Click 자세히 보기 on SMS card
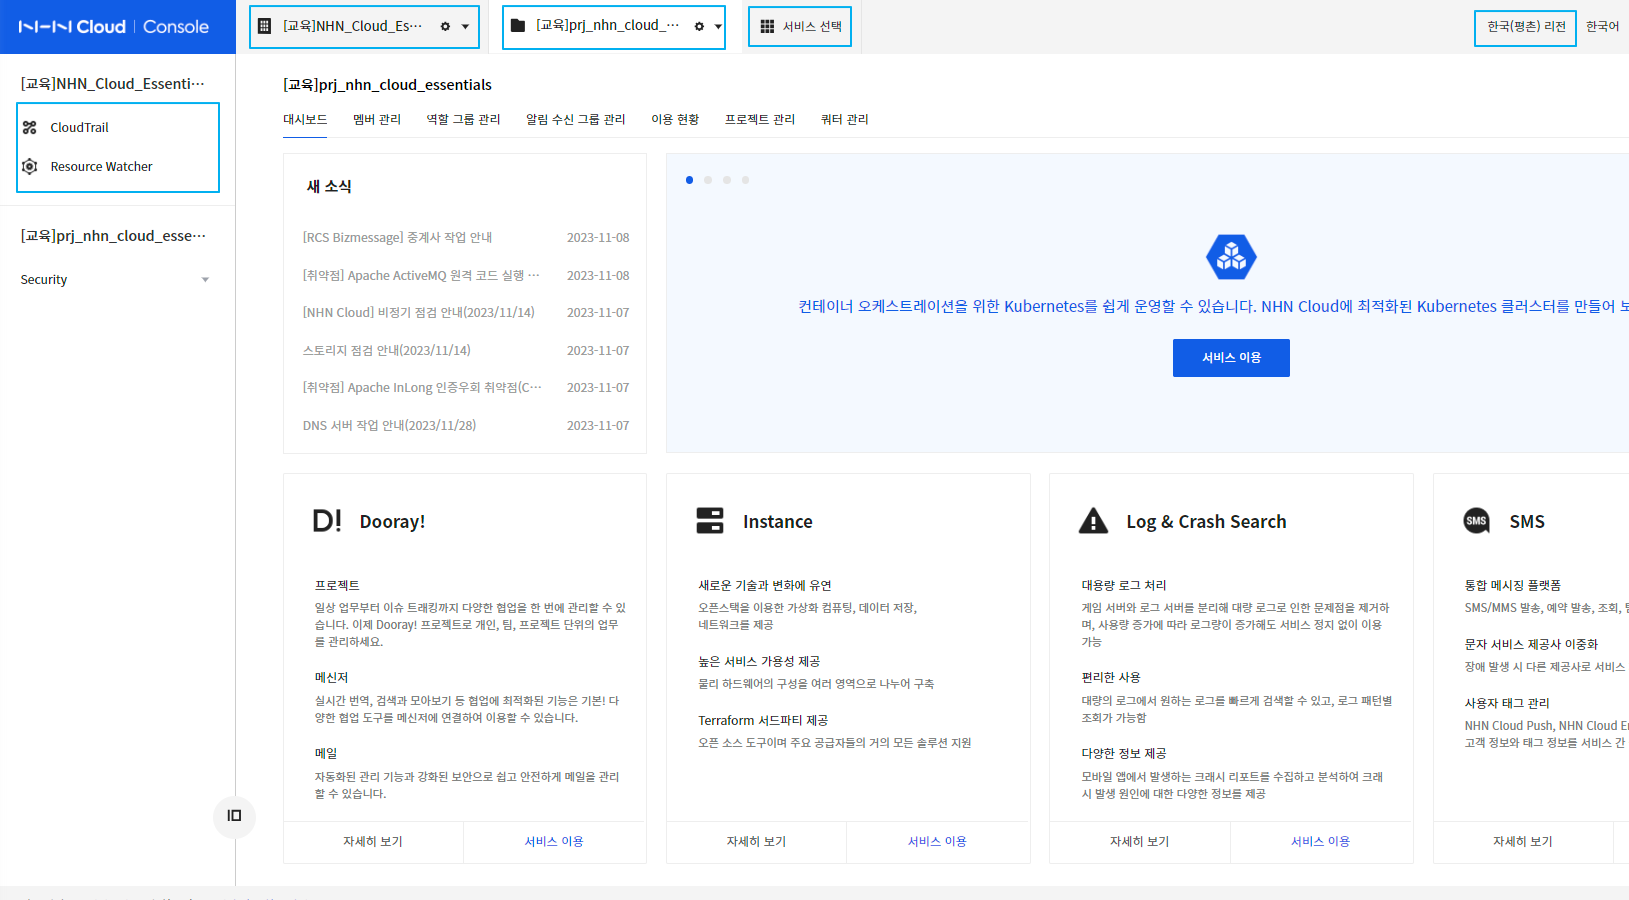This screenshot has height=900, width=1629. click(x=1522, y=842)
